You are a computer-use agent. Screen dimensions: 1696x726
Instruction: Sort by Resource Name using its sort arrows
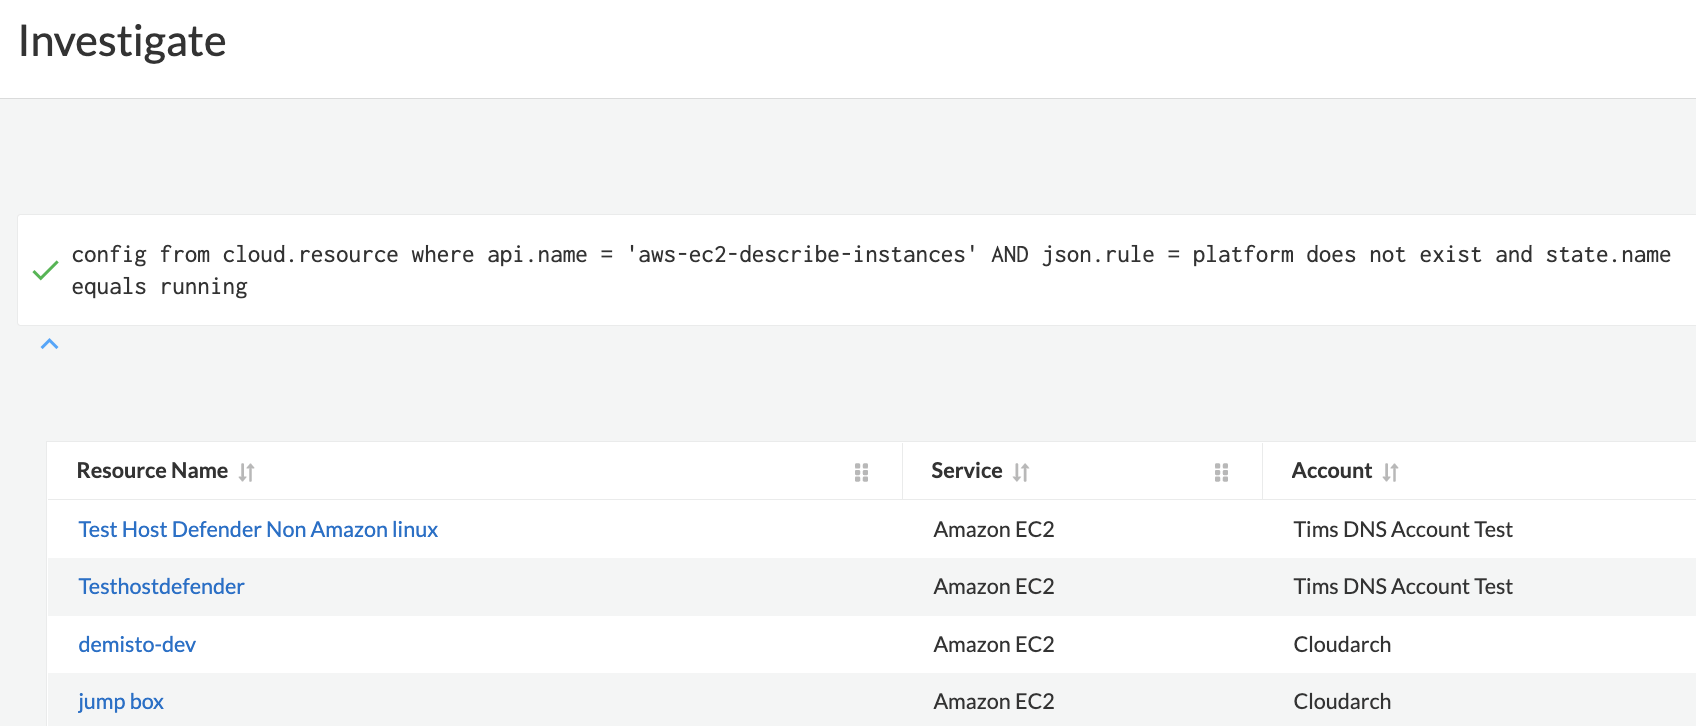(247, 472)
